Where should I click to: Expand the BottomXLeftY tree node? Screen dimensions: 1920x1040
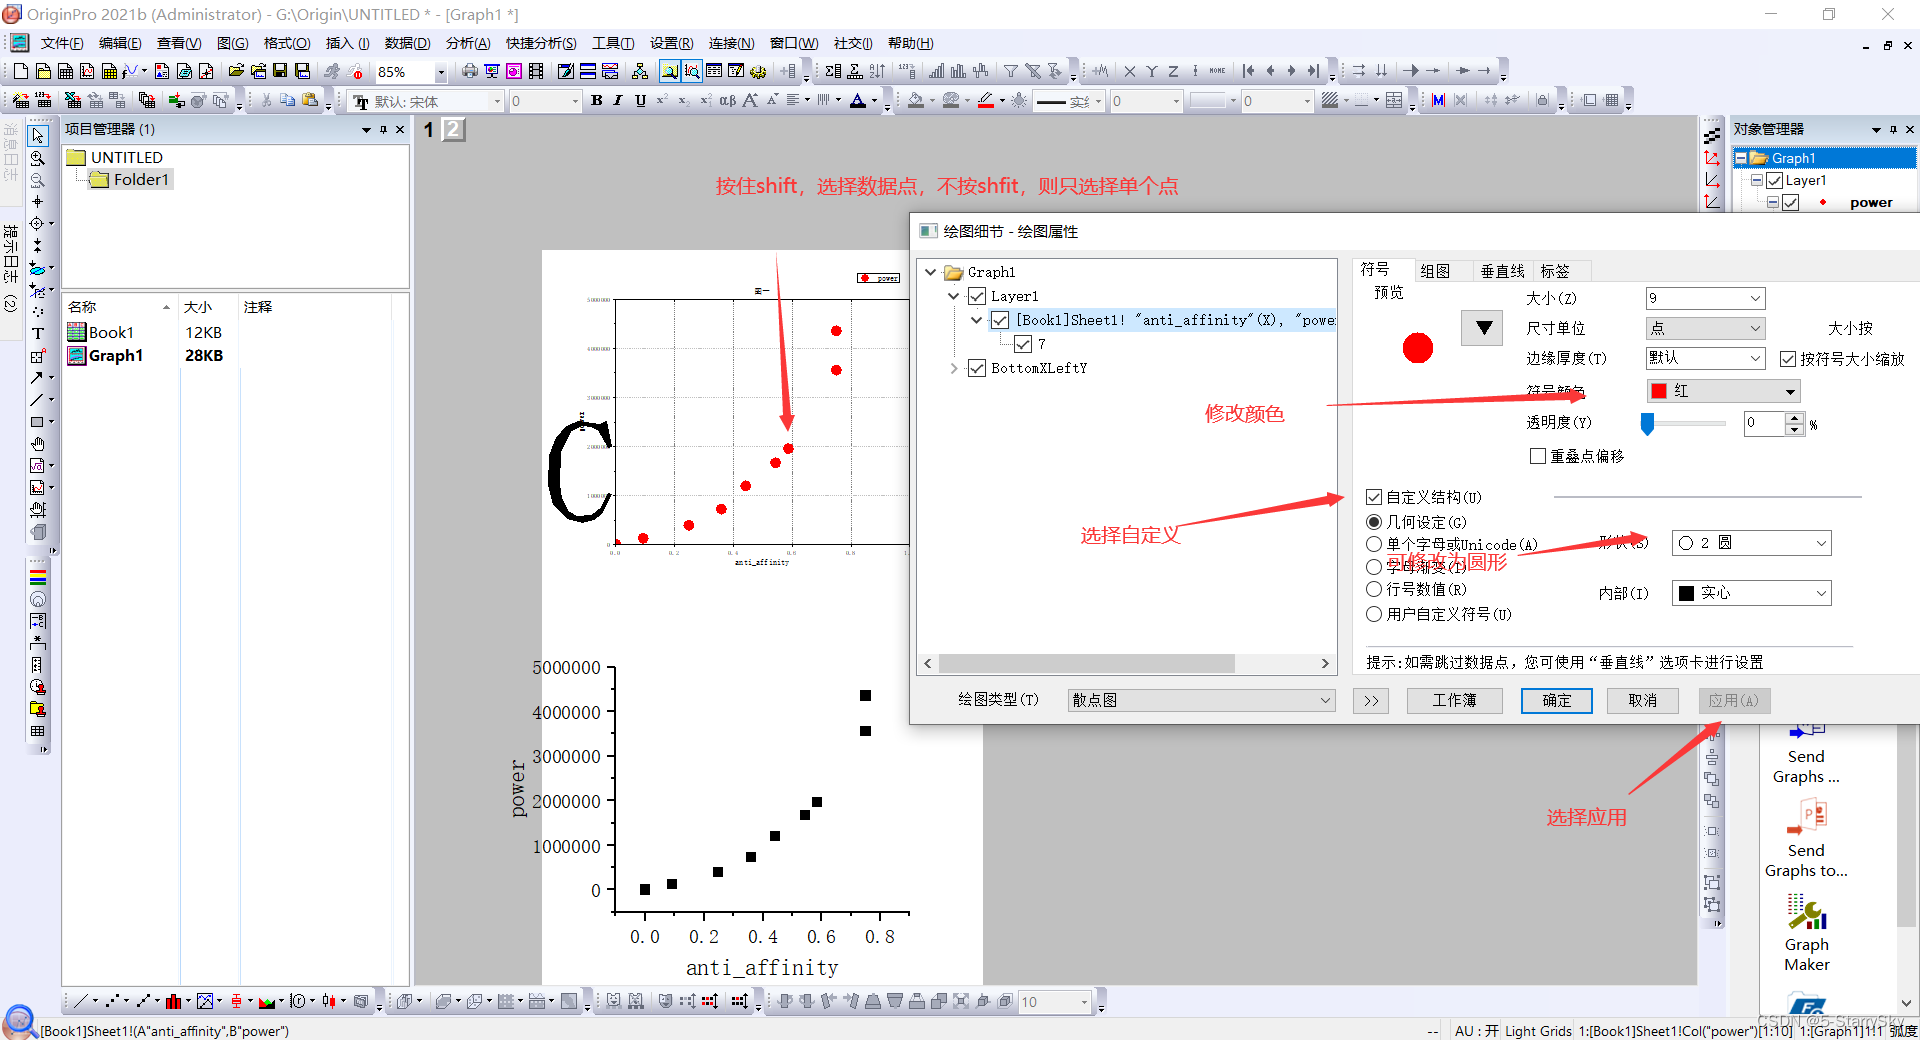click(954, 368)
